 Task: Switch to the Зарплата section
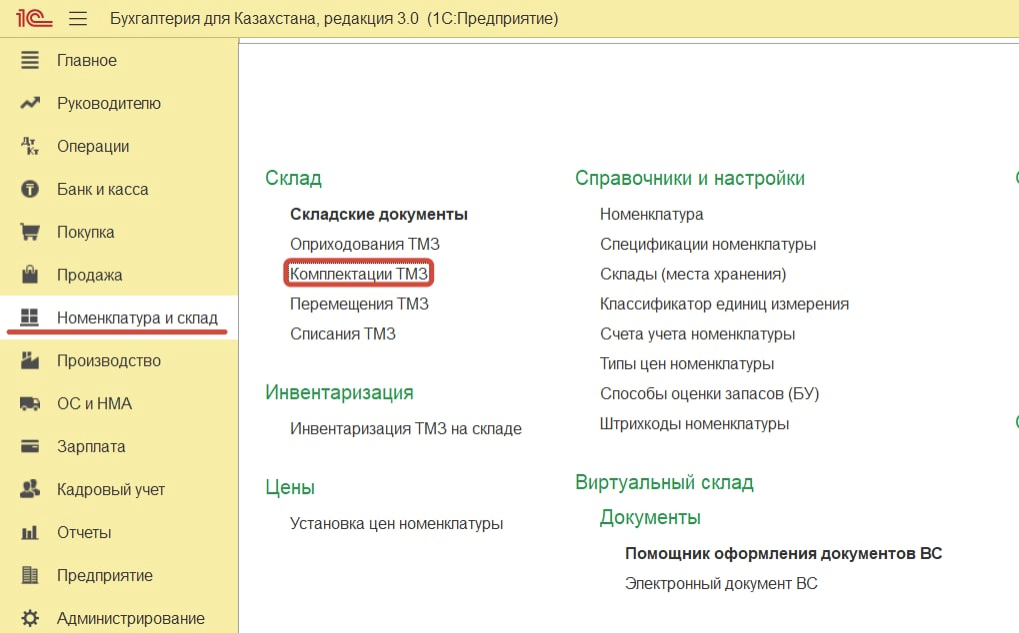tap(92, 447)
